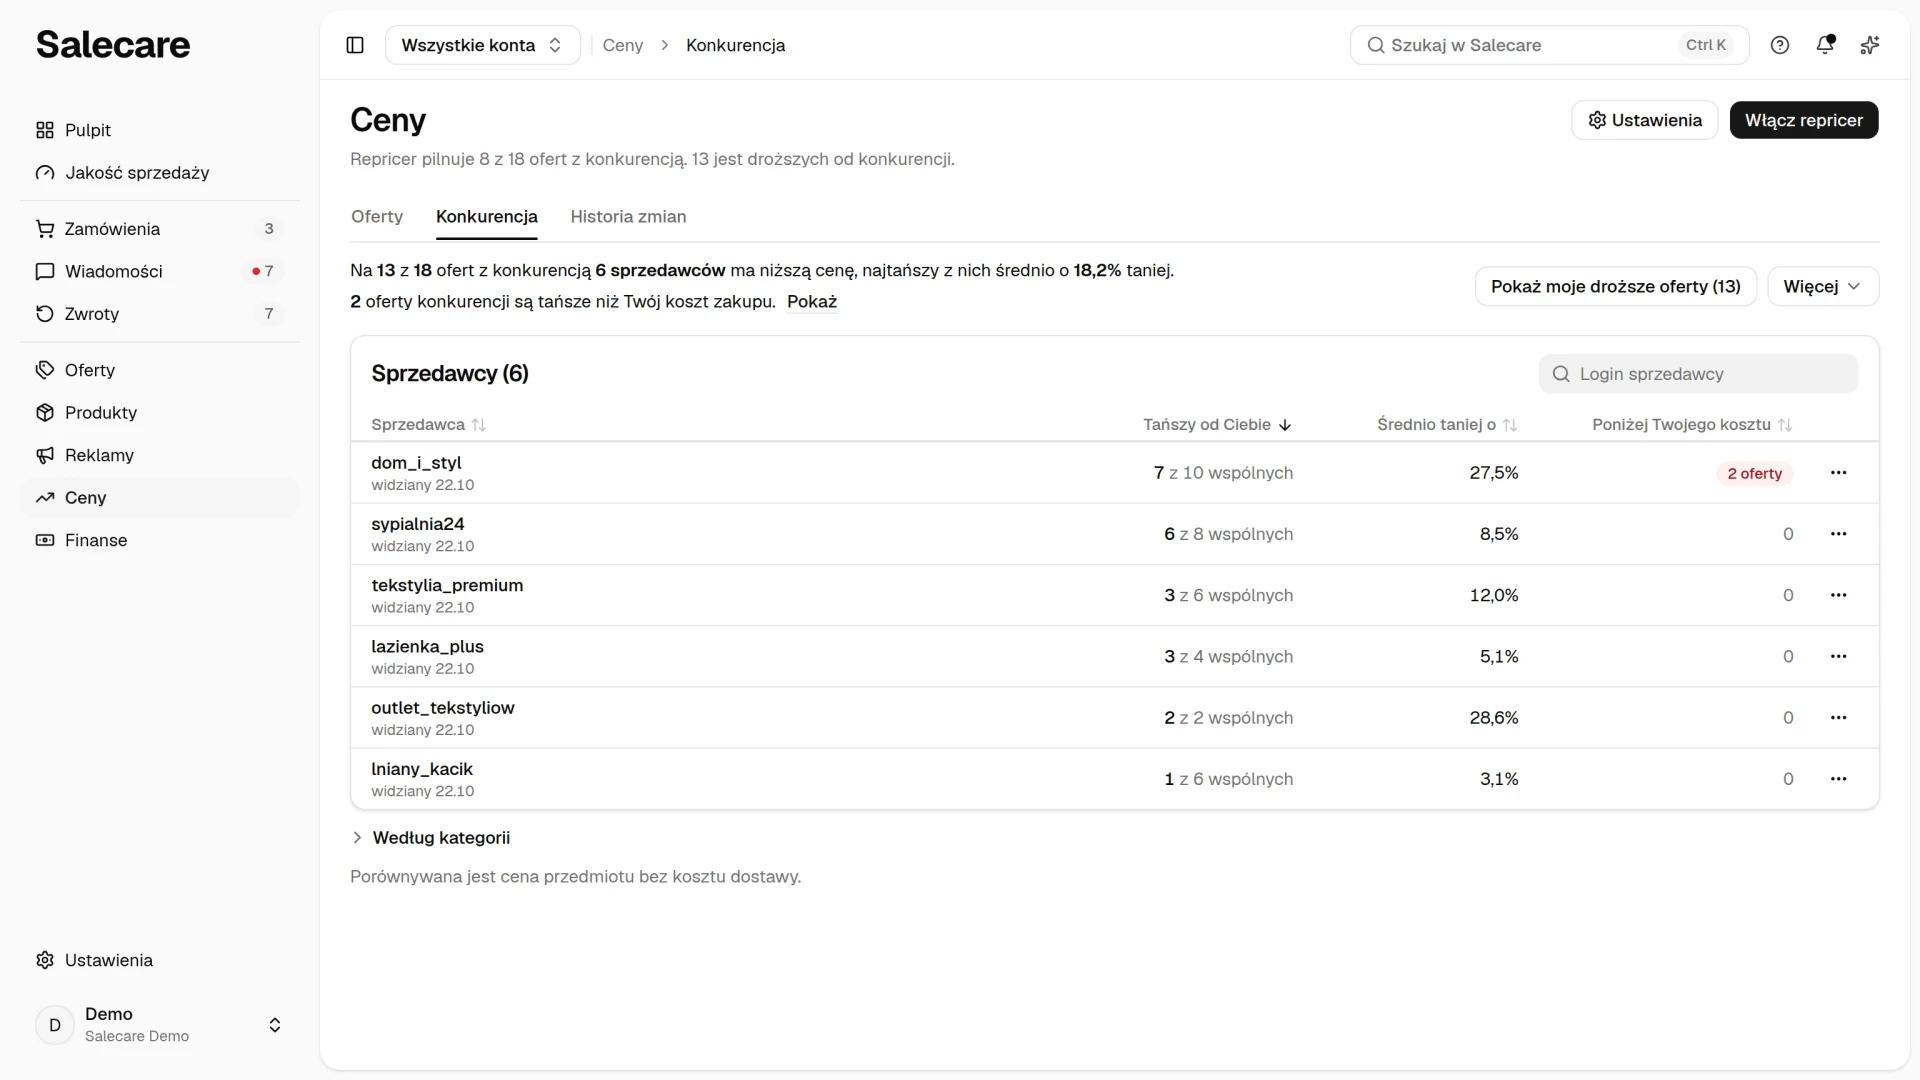
Task: Collapse the sidebar with the panel icon
Action: (x=355, y=45)
